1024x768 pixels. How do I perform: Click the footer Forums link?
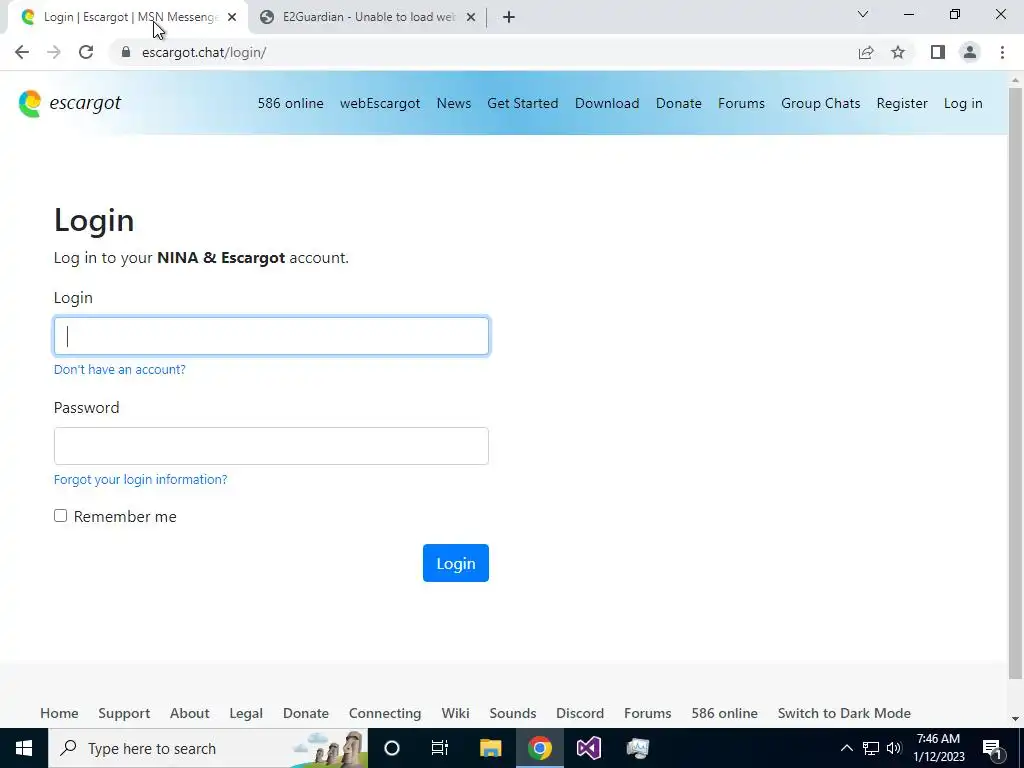[x=647, y=713]
